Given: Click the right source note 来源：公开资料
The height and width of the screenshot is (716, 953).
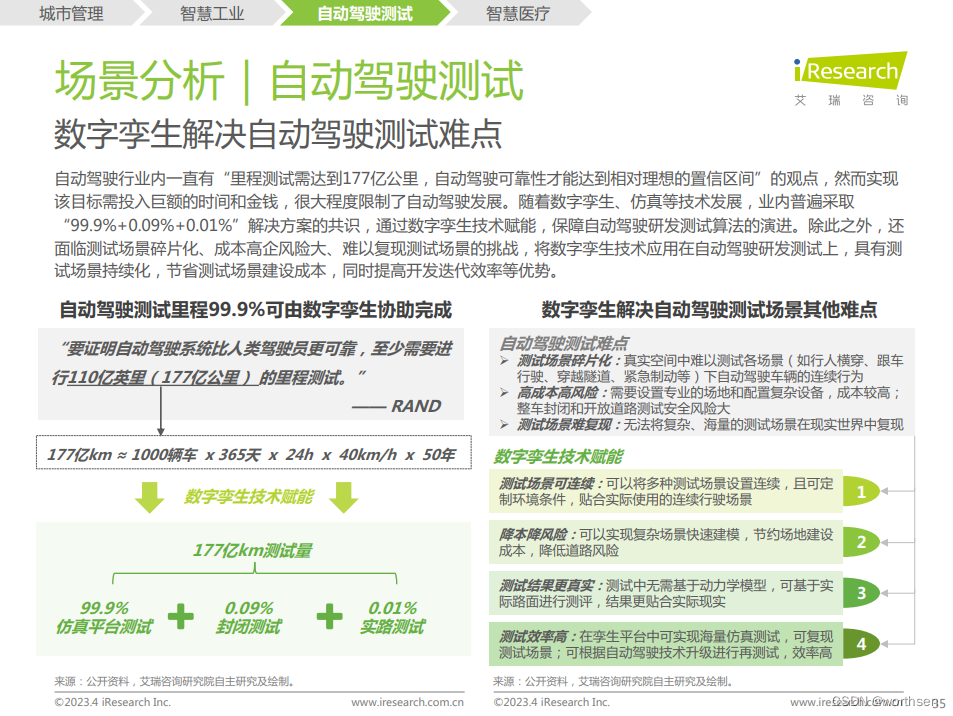Looking at the screenshot, I should (613, 681).
